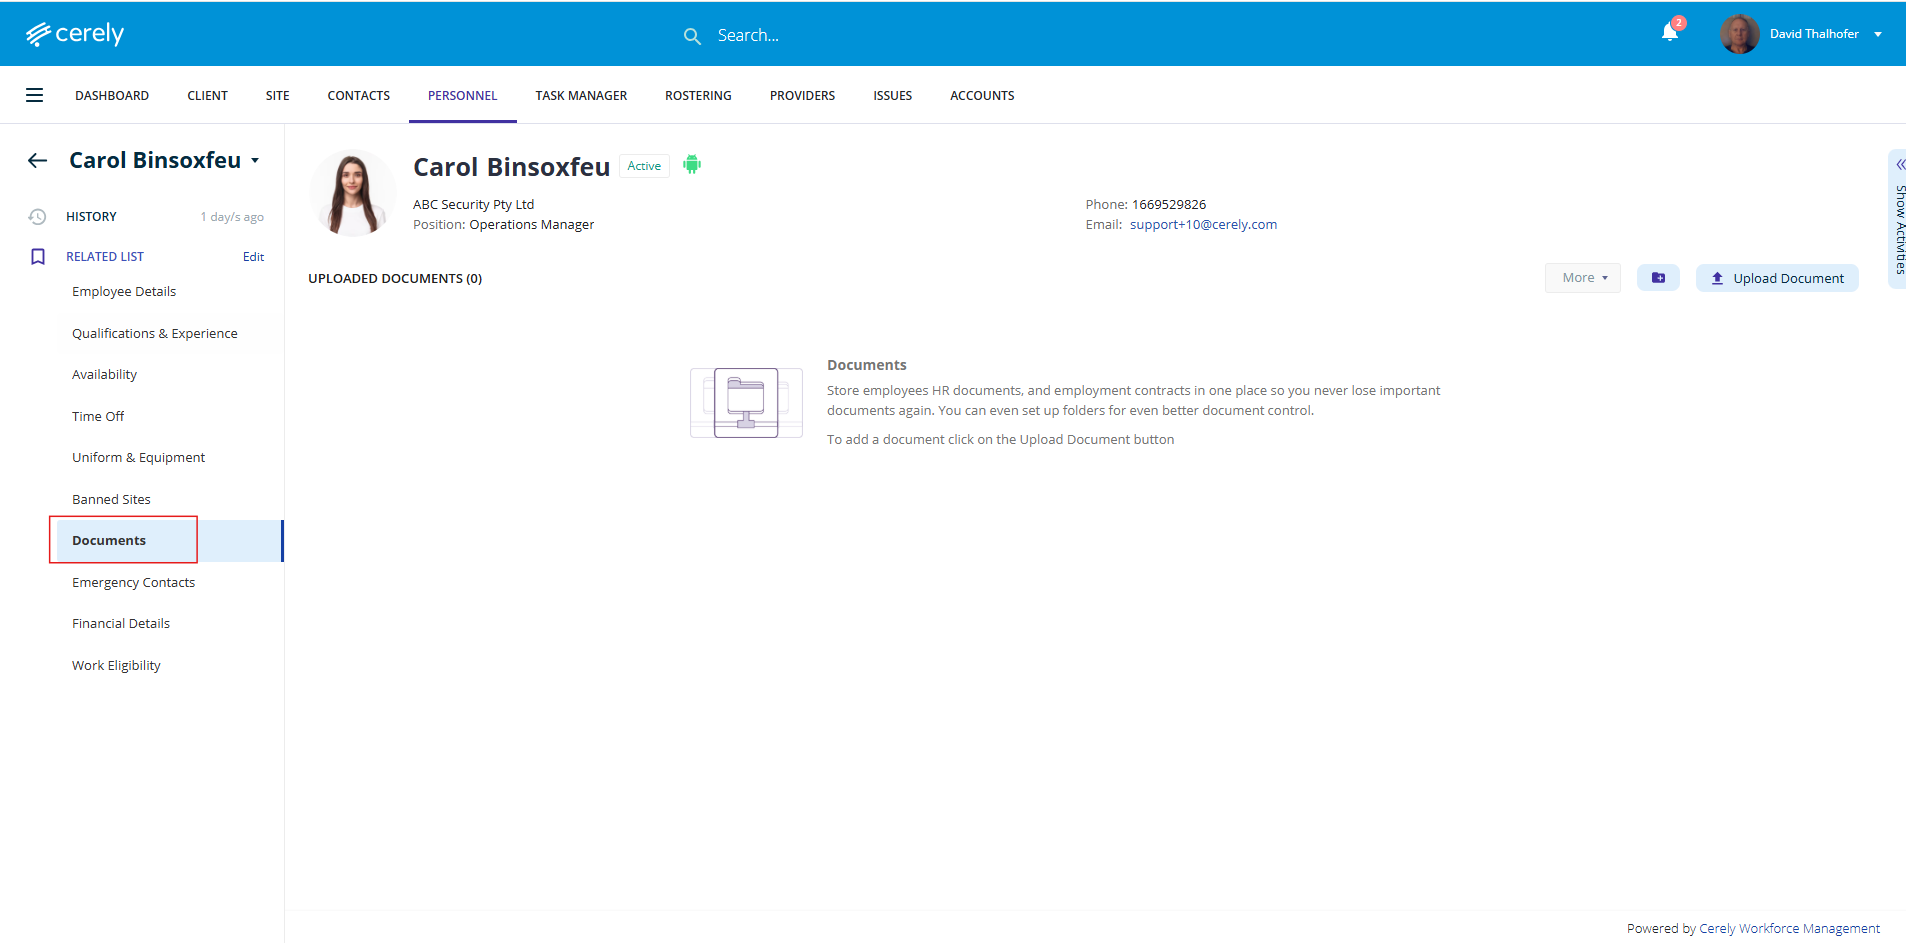The height and width of the screenshot is (943, 1906).
Task: Click the History clock icon
Action: [38, 217]
